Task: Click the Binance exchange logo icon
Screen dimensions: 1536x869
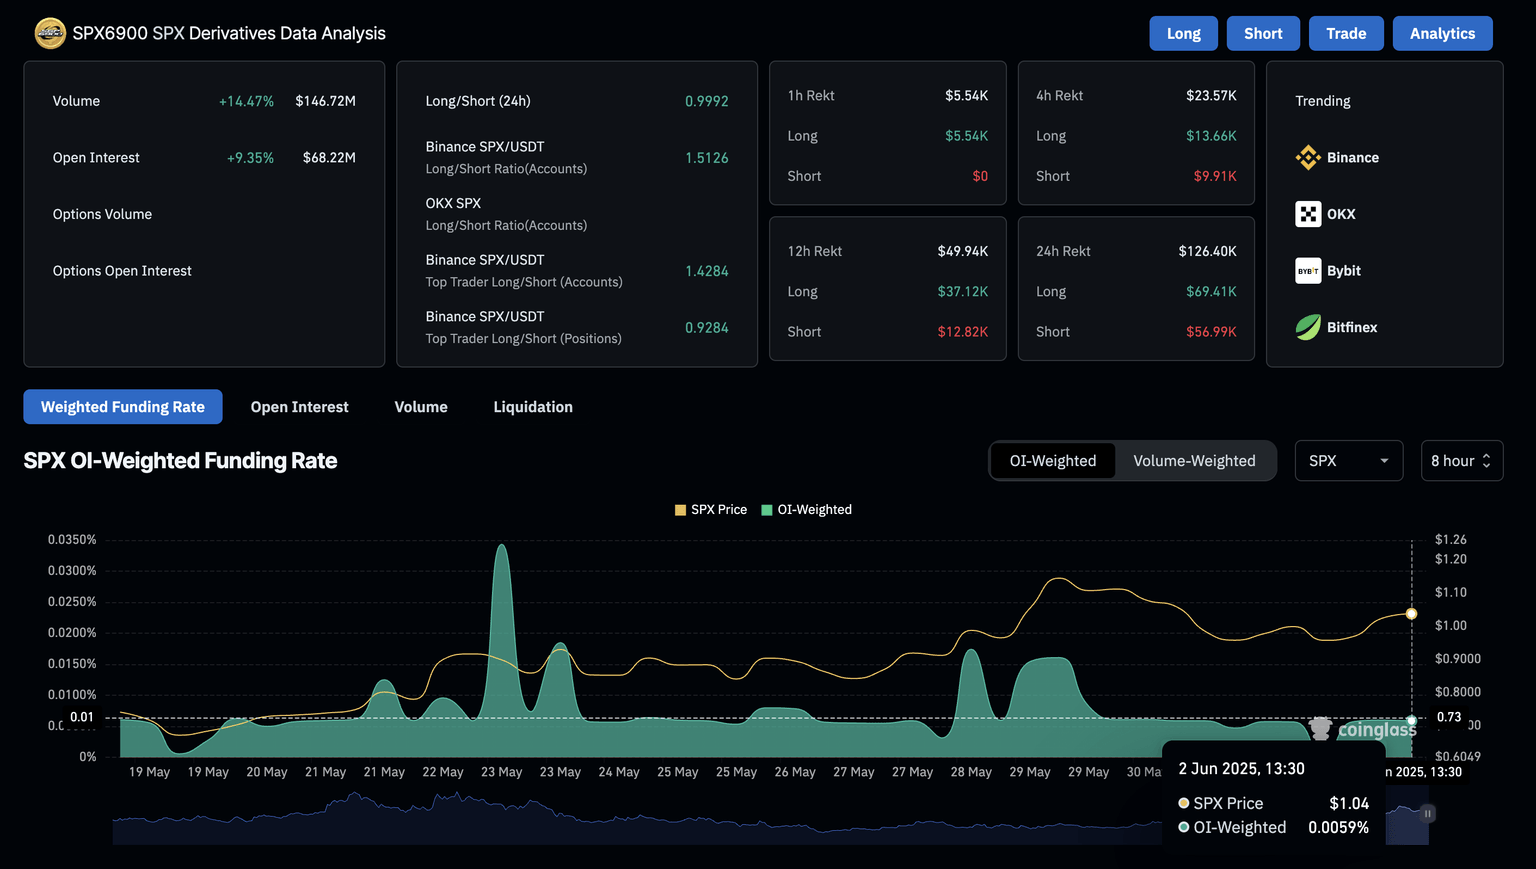Action: click(x=1308, y=158)
